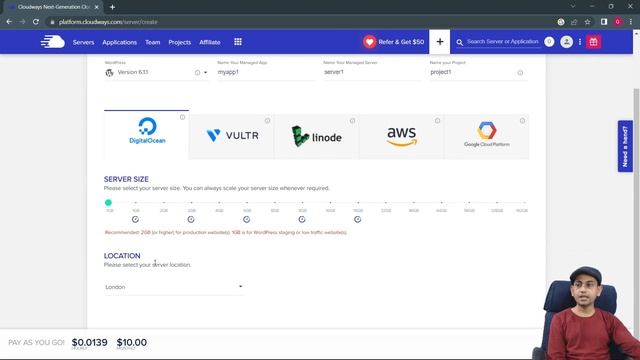Open the Affiliate menu item
The width and height of the screenshot is (640, 360).
click(x=210, y=42)
